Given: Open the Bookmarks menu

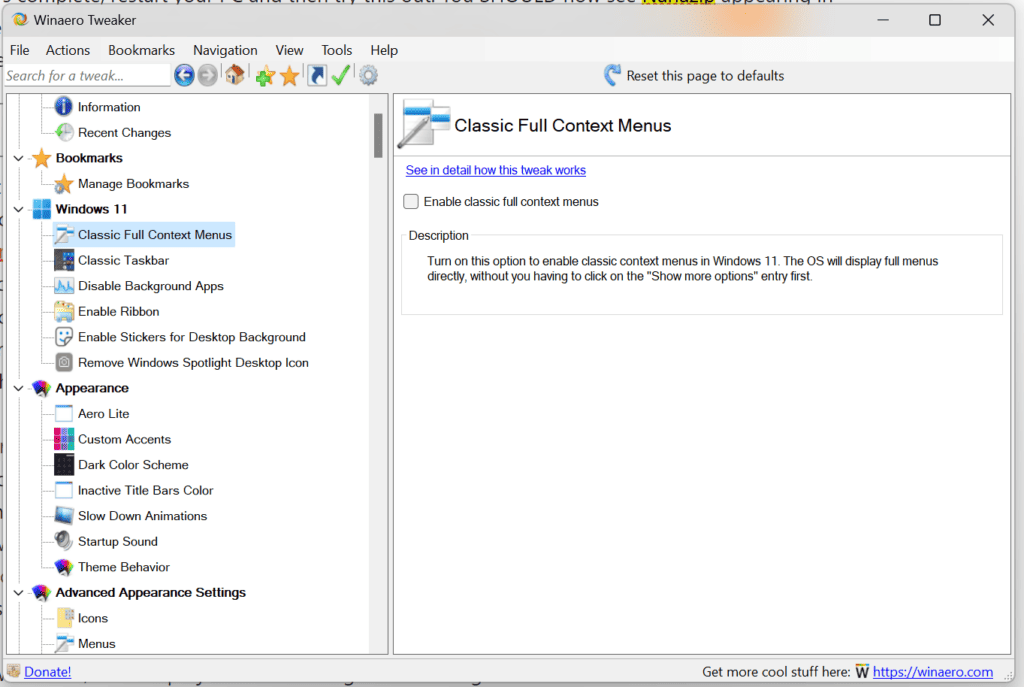Looking at the screenshot, I should click(142, 50).
